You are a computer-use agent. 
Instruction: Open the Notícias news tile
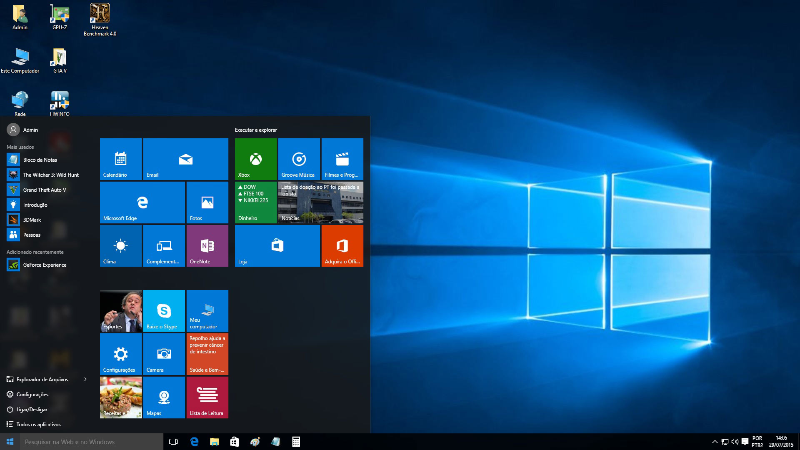[x=321, y=203]
